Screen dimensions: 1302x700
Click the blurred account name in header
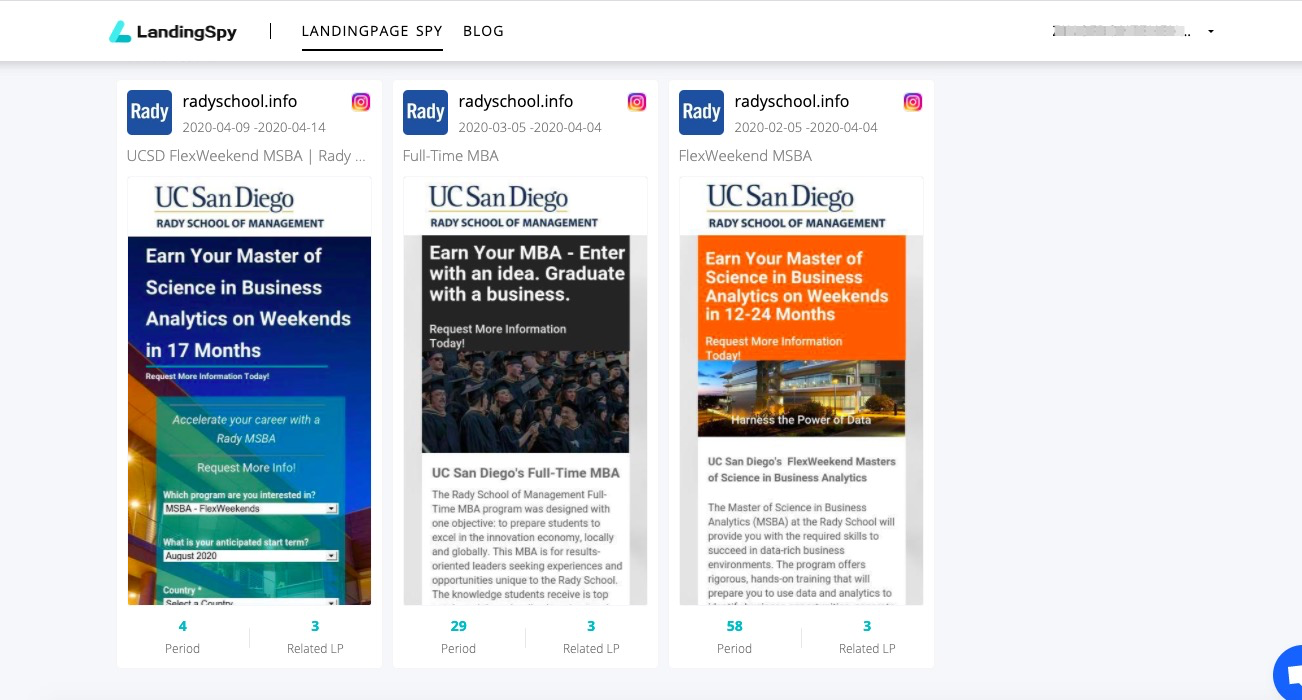tap(1121, 32)
